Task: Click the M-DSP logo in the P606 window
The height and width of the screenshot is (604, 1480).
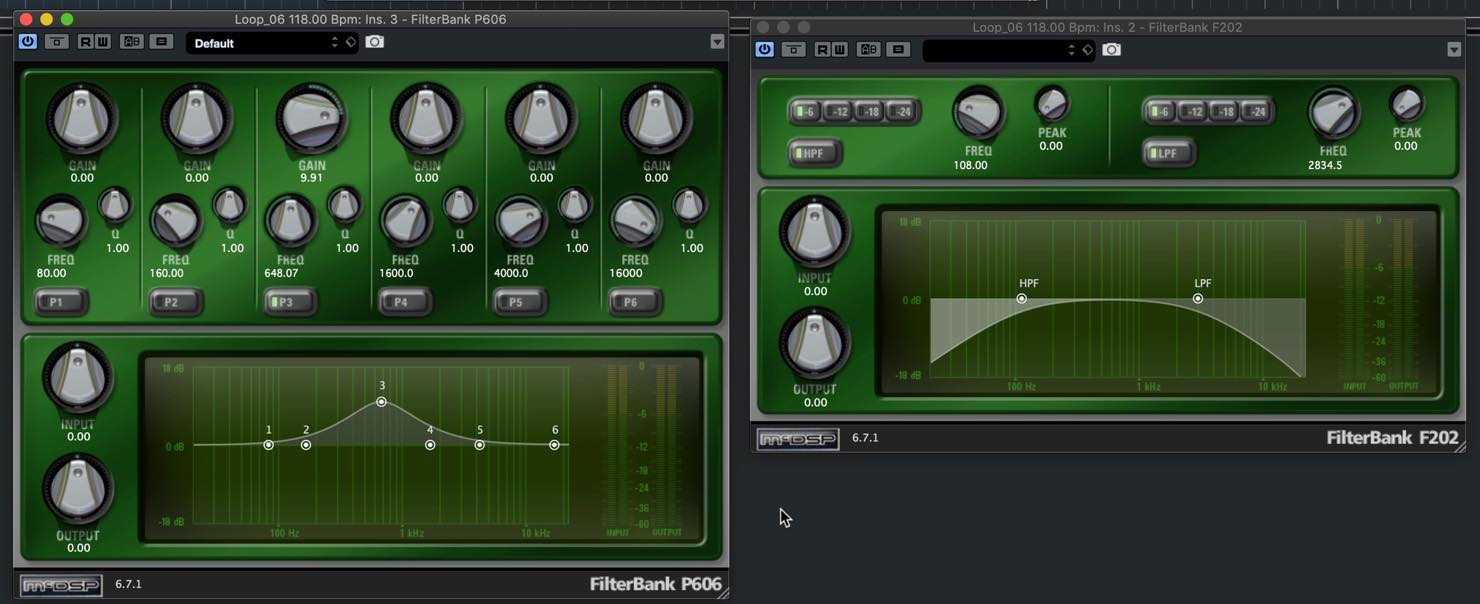Action: coord(61,584)
